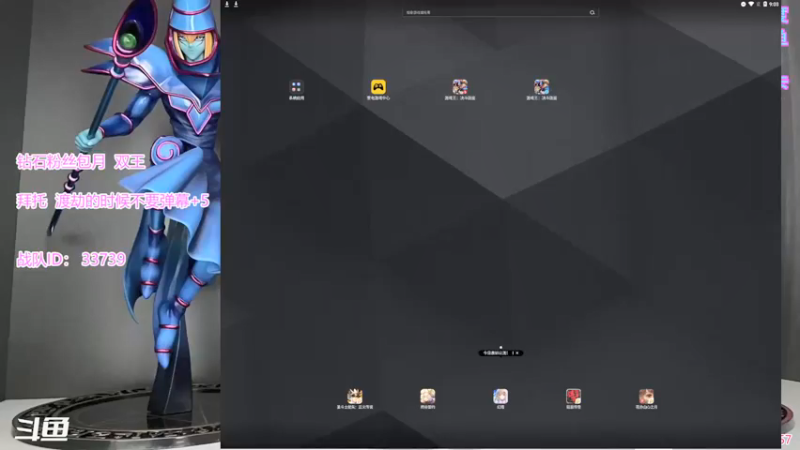Open the left Yu-Gi-Oh Duel Links icon with red badge

(x=460, y=87)
